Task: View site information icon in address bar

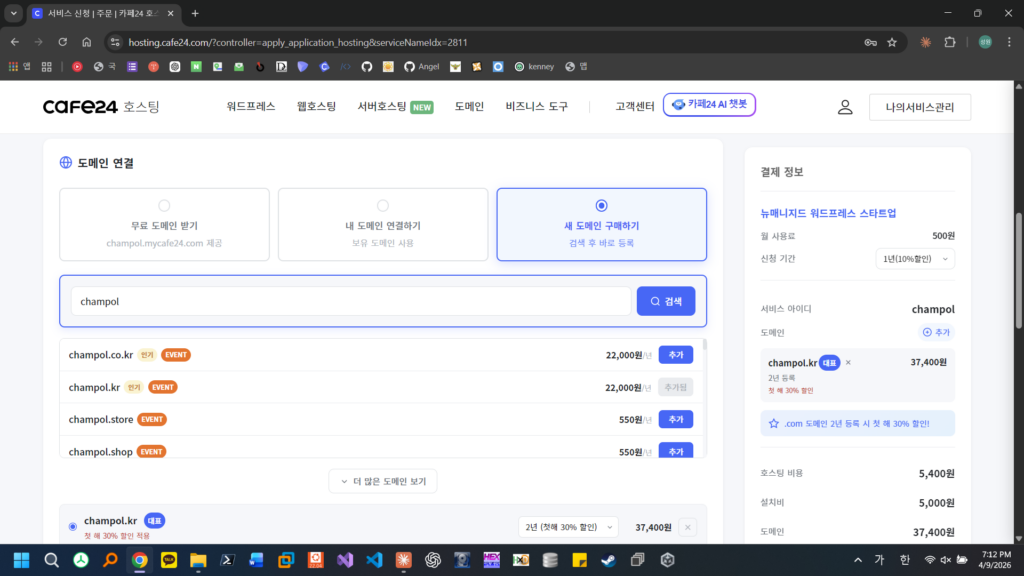Action: coord(115,42)
